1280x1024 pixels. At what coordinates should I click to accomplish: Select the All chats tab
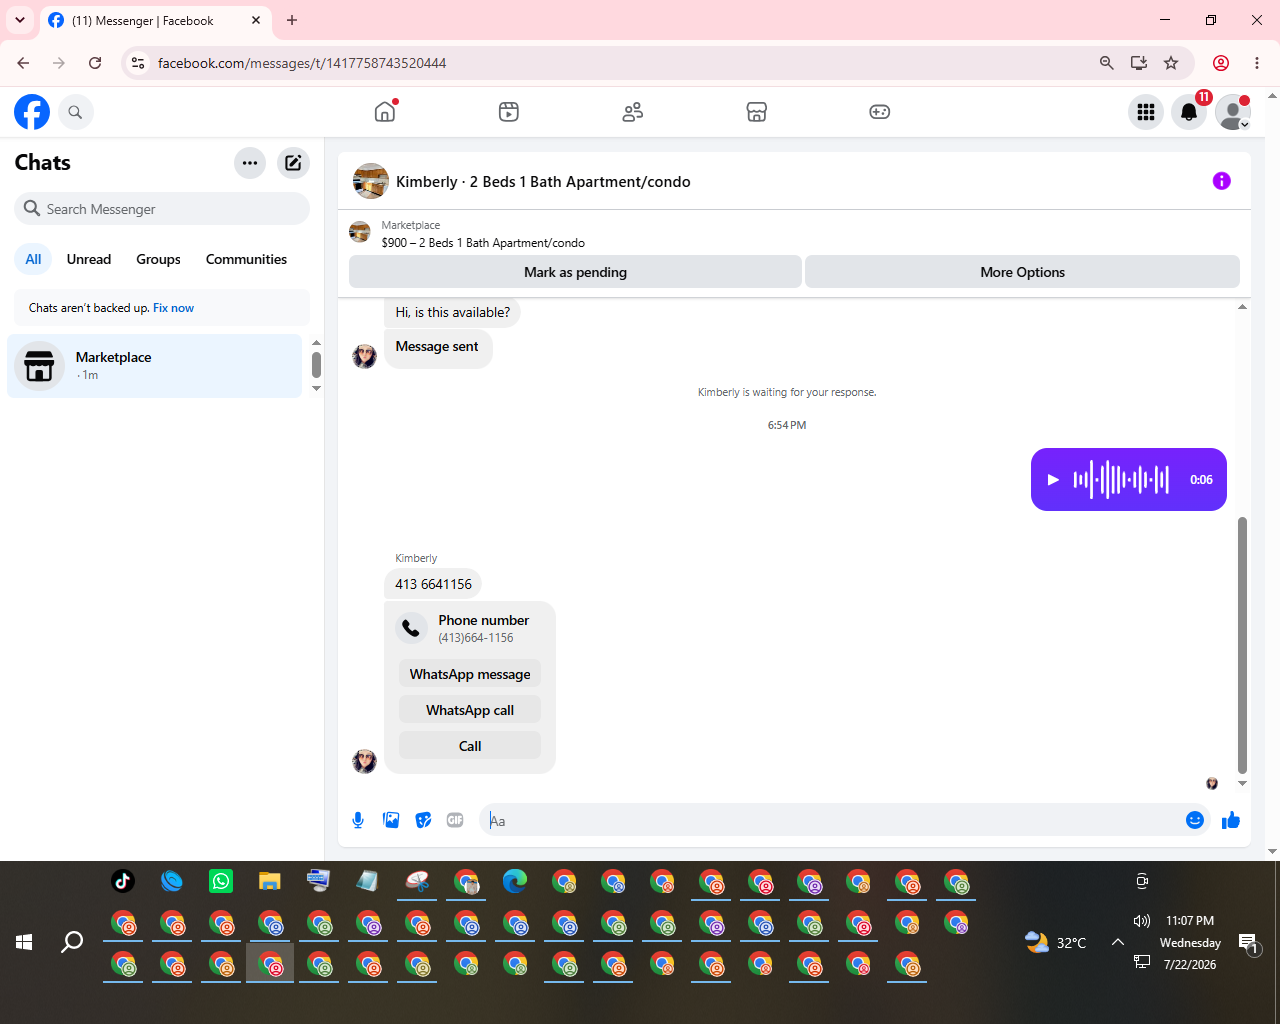point(33,259)
